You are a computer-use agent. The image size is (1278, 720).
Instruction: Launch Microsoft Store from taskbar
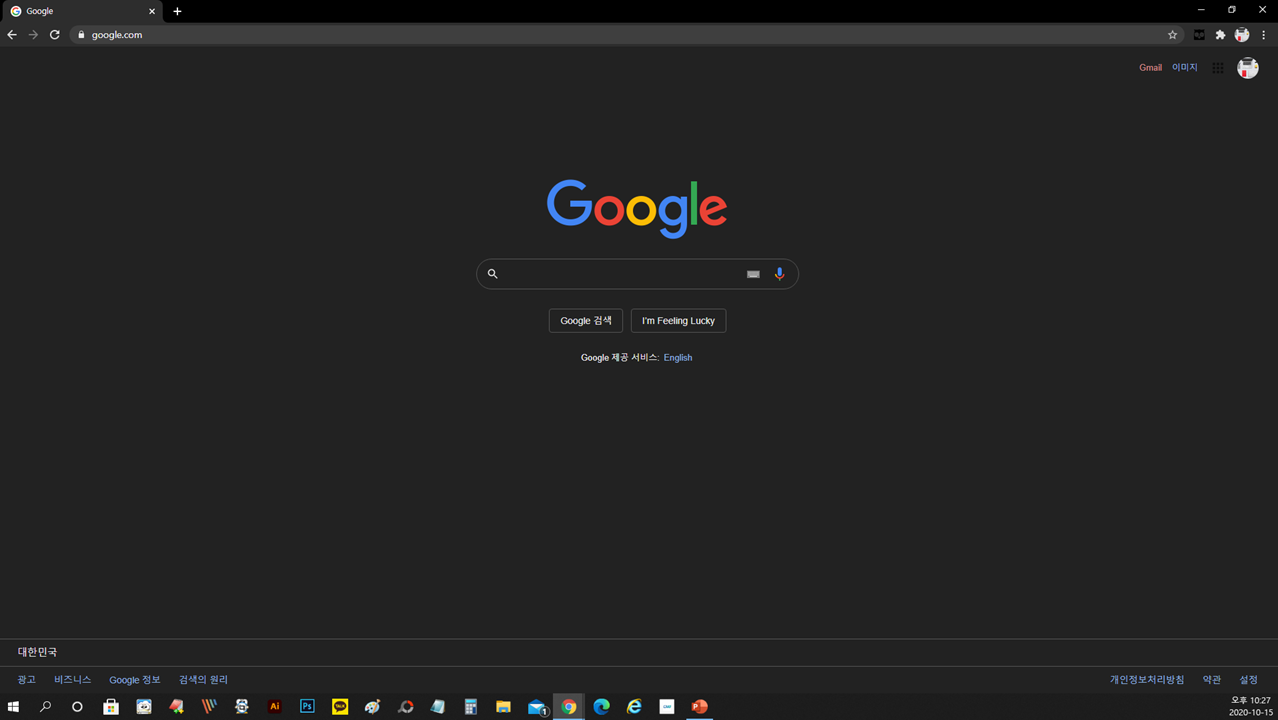111,707
